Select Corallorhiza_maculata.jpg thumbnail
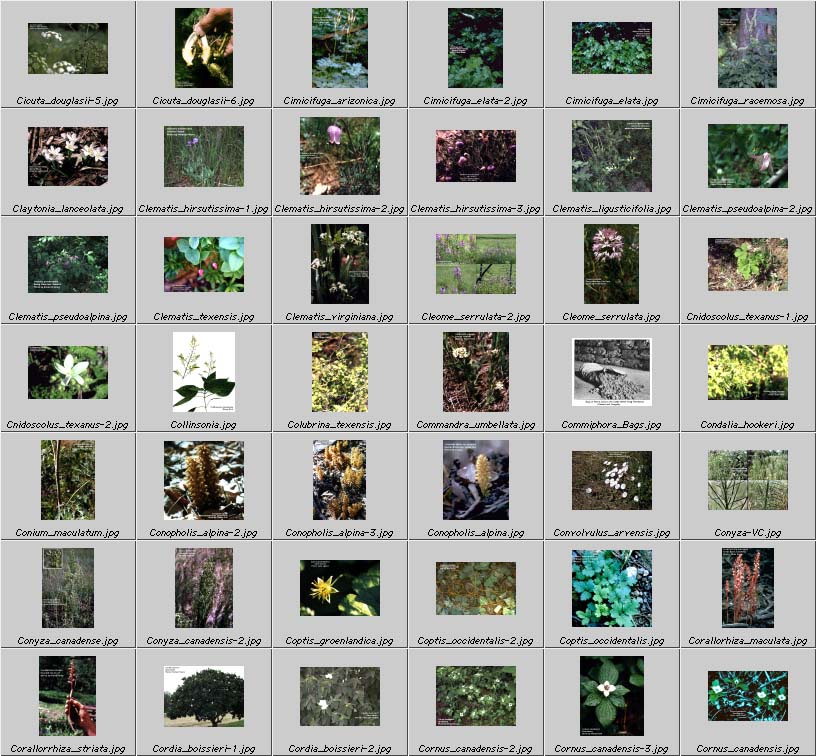 point(747,588)
